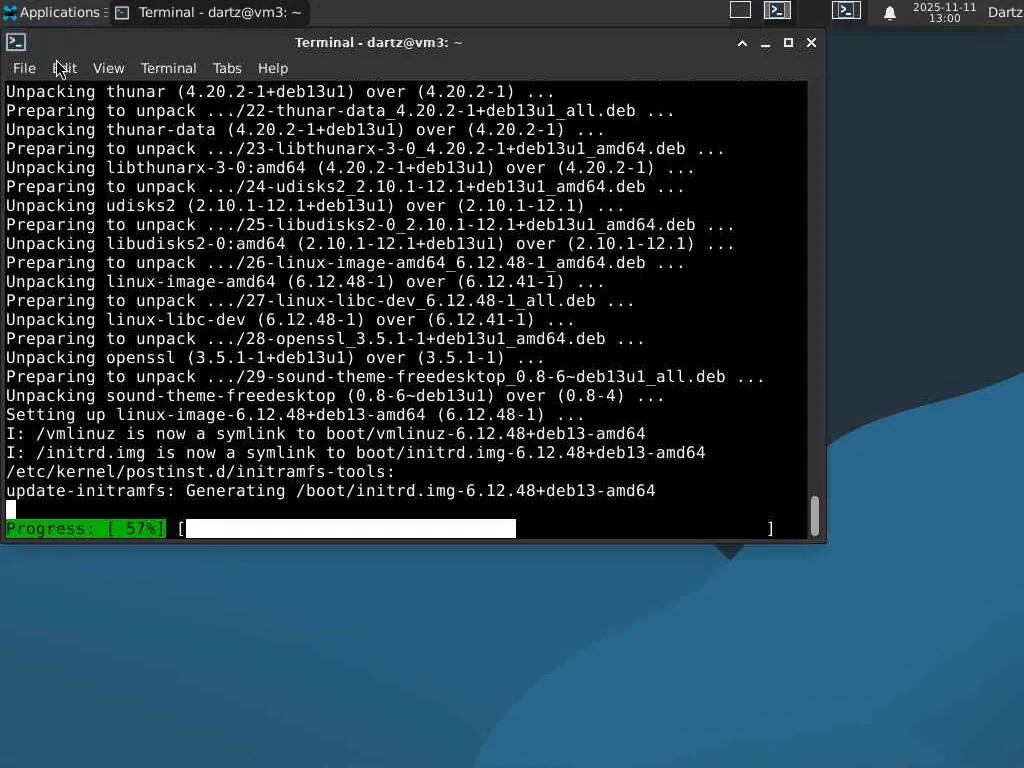Click the 'Unpacking libudisks2-0:amd64' line

point(370,243)
